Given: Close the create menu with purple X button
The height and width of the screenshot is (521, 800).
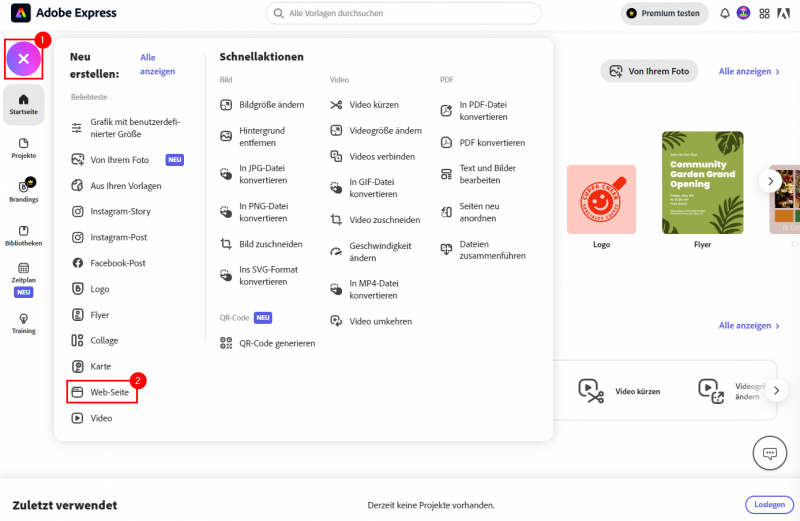Looking at the screenshot, I should (23, 60).
